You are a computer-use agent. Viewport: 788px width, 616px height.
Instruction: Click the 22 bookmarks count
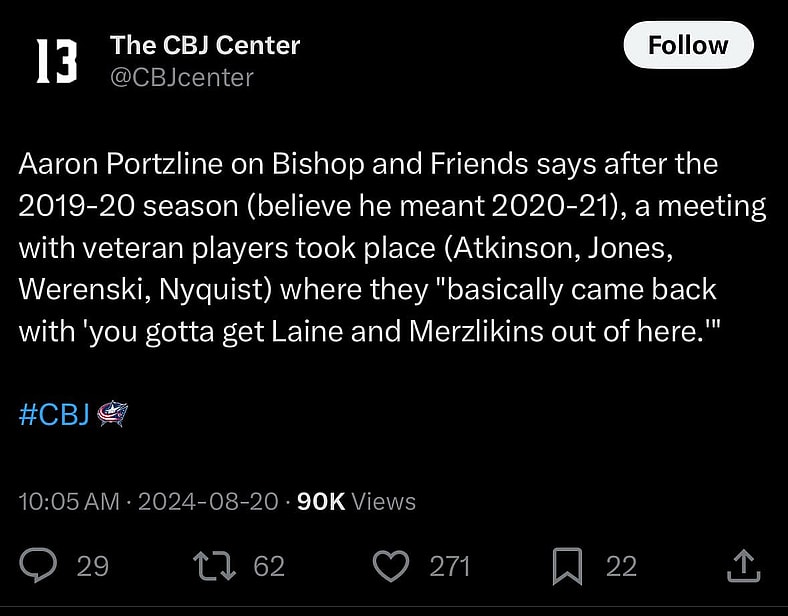621,567
